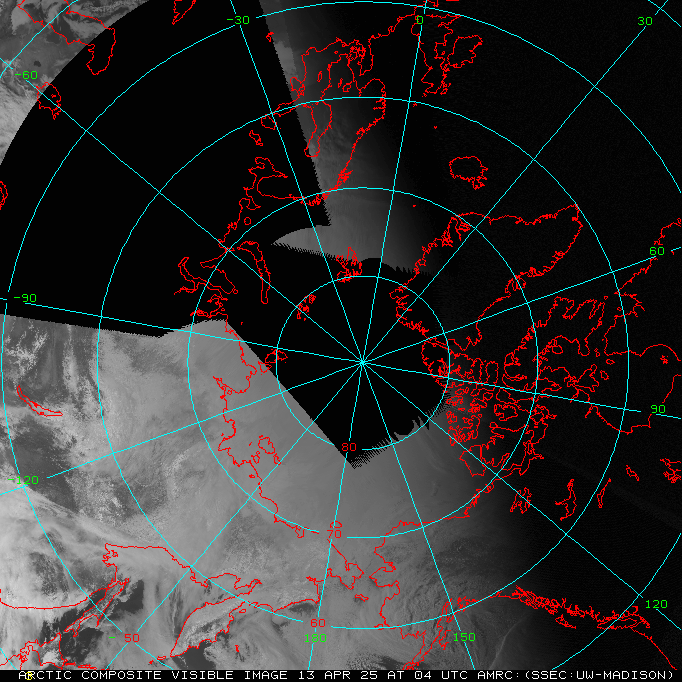Select the green -90 longitude label
Screen dimensions: 682x682
click(x=25, y=298)
